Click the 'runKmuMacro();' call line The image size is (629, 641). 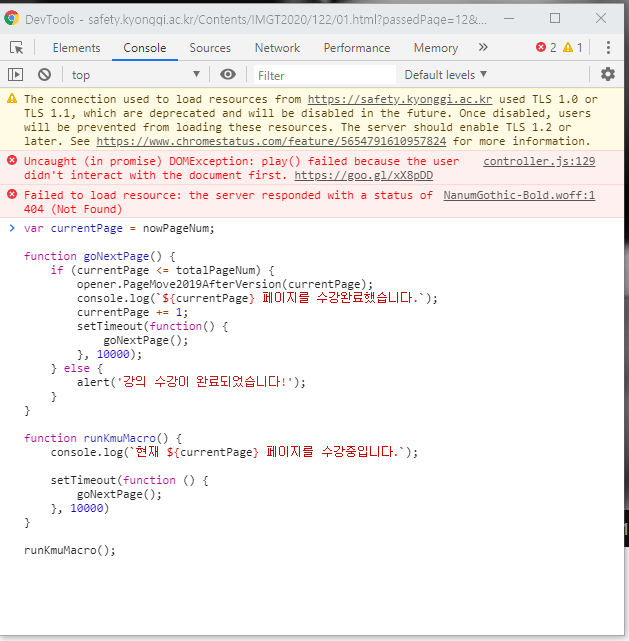(70, 550)
